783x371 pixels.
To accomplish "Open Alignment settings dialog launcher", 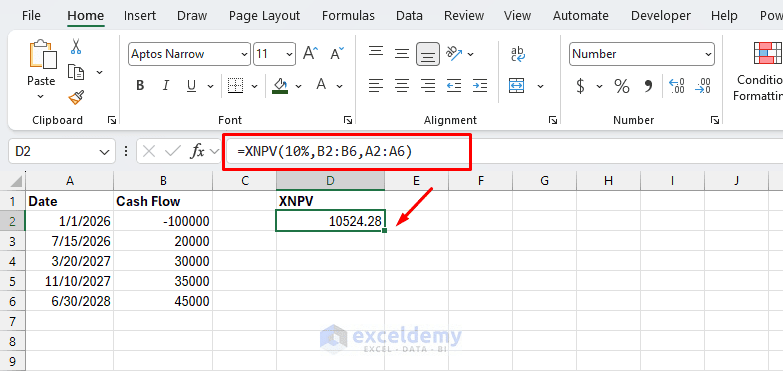I will point(552,120).
